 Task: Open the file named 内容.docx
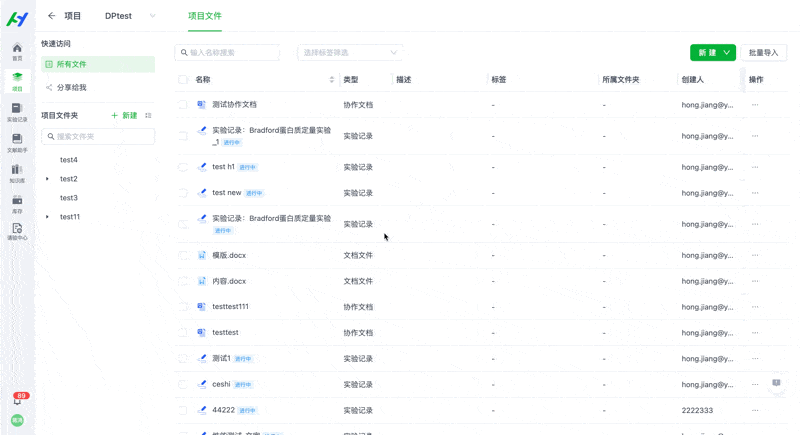pos(229,281)
